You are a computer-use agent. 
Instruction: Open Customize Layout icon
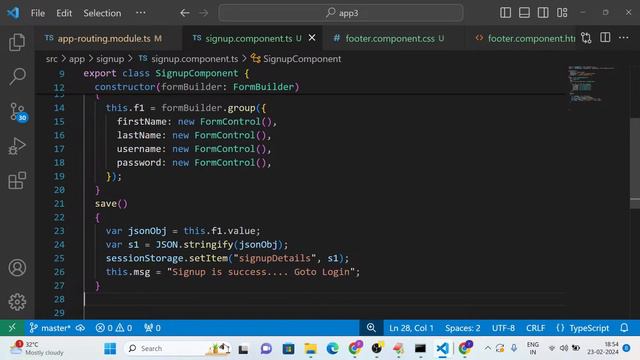(x=562, y=13)
